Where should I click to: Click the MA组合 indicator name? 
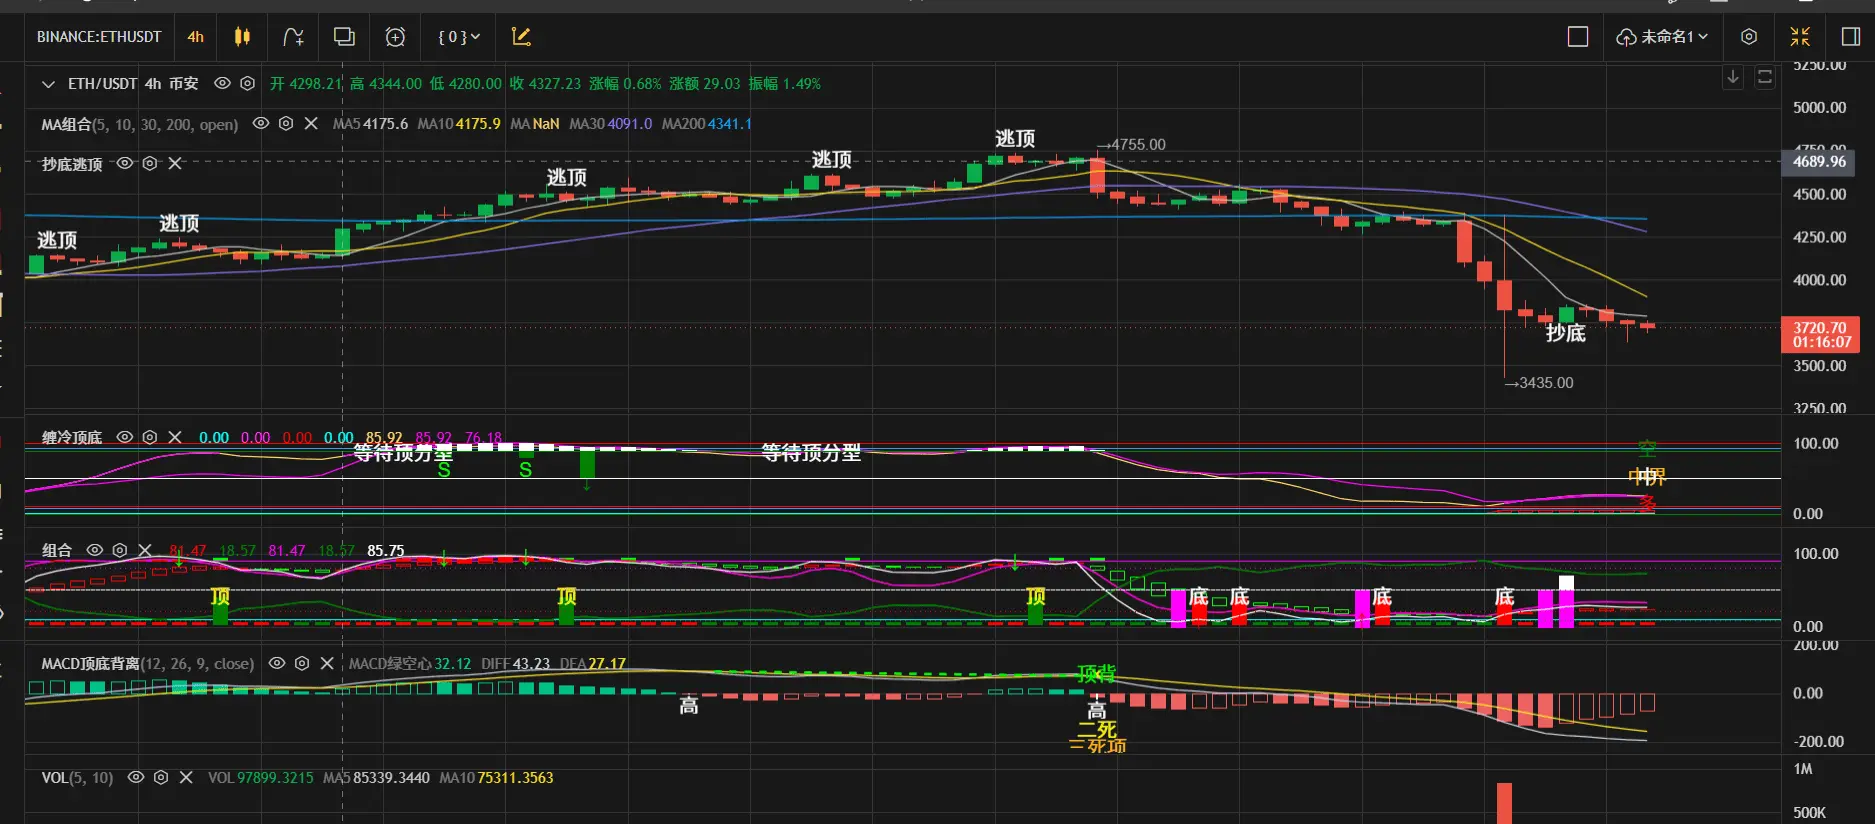pyautogui.click(x=140, y=124)
